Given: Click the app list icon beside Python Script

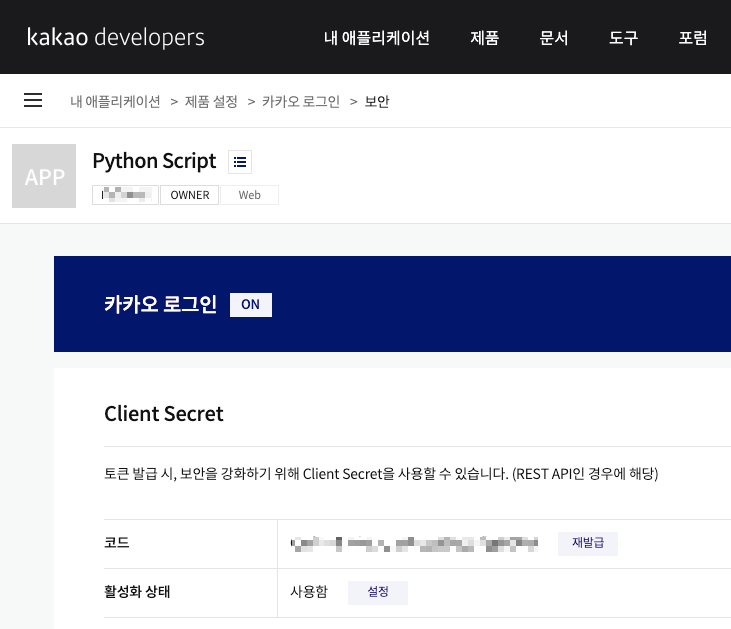Looking at the screenshot, I should point(240,162).
